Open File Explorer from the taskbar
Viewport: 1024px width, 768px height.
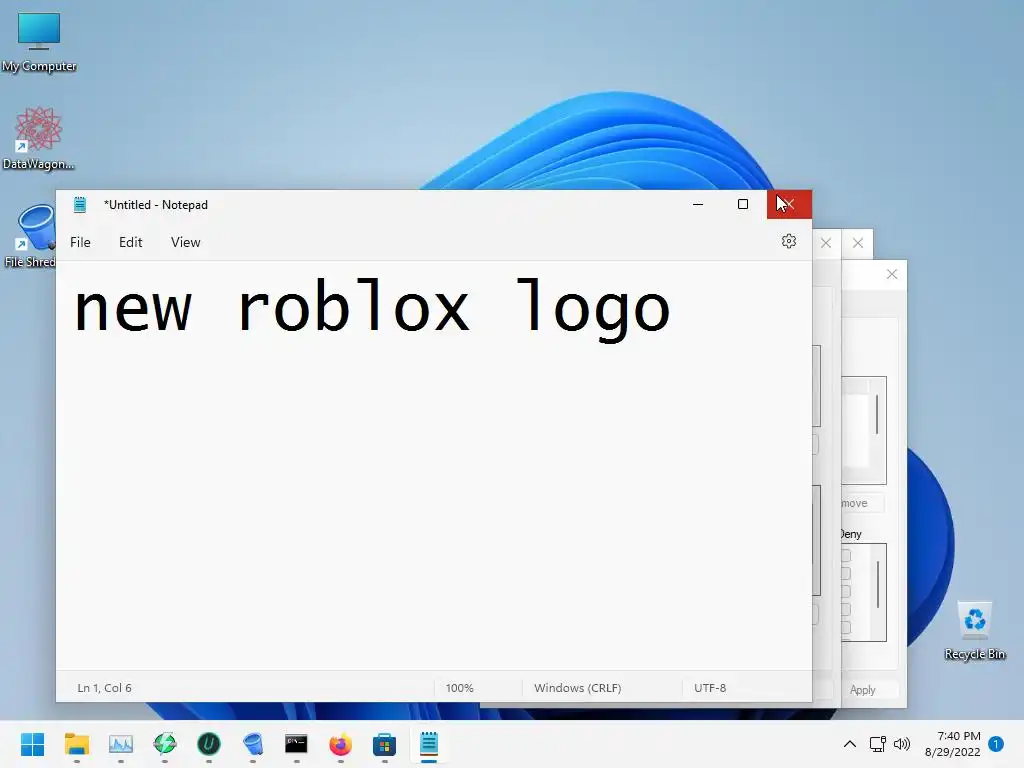(77, 744)
